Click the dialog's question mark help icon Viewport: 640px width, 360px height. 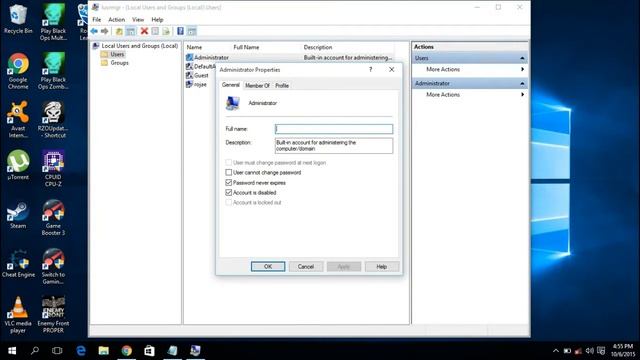click(371, 70)
